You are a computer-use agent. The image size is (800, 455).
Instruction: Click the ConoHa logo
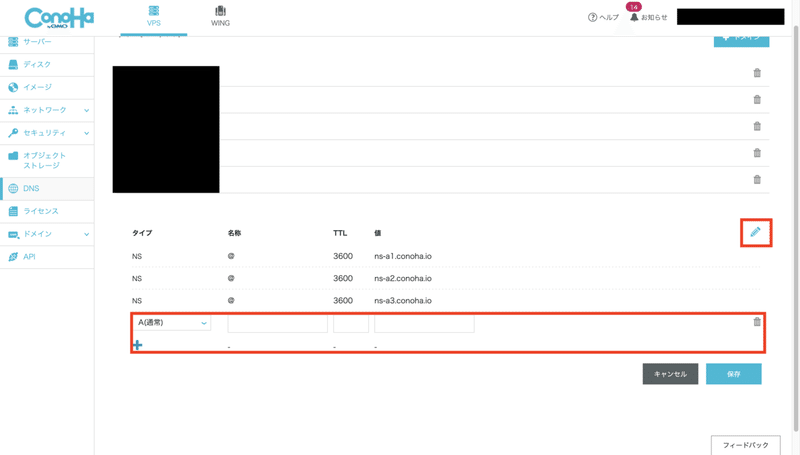click(59, 18)
